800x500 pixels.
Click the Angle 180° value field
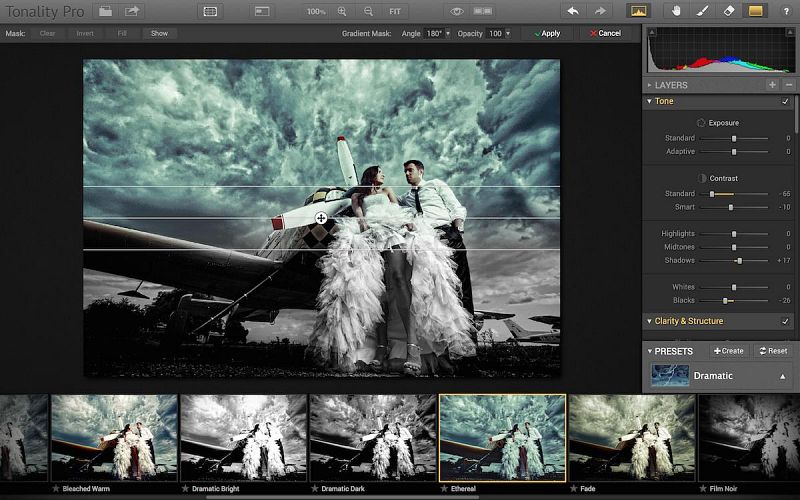434,34
